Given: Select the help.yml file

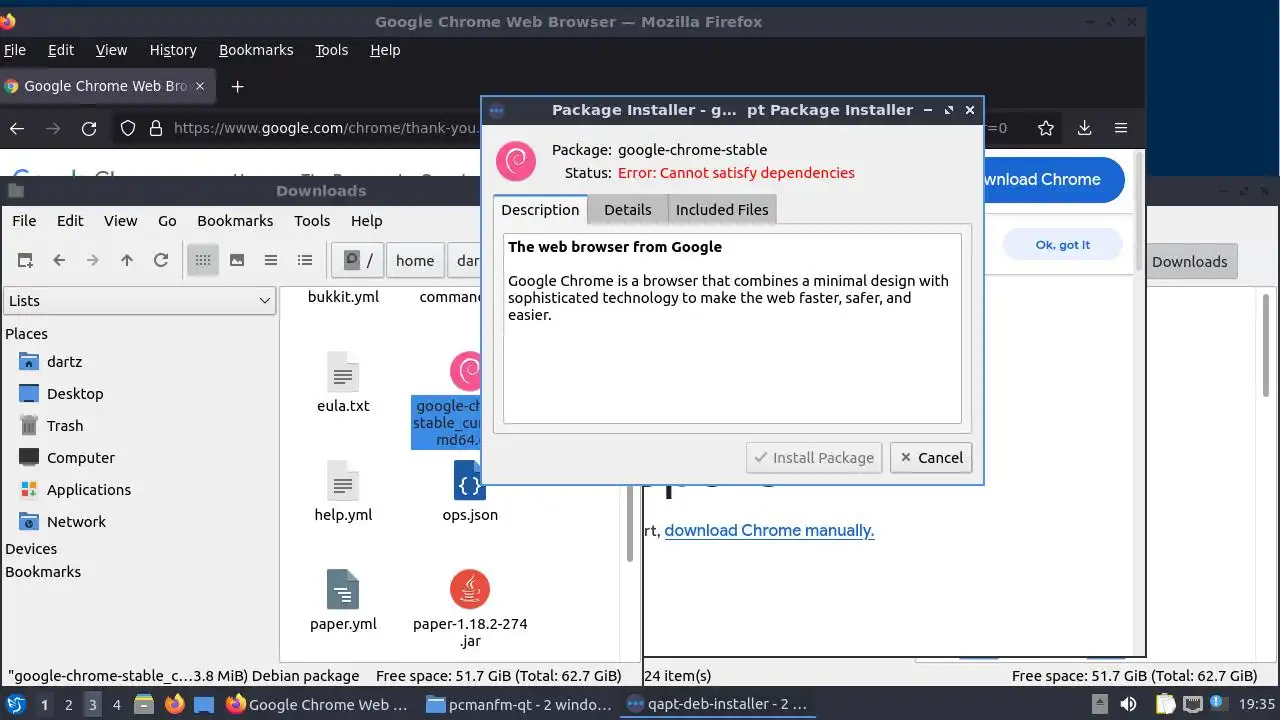Looking at the screenshot, I should pyautogui.click(x=343, y=492).
